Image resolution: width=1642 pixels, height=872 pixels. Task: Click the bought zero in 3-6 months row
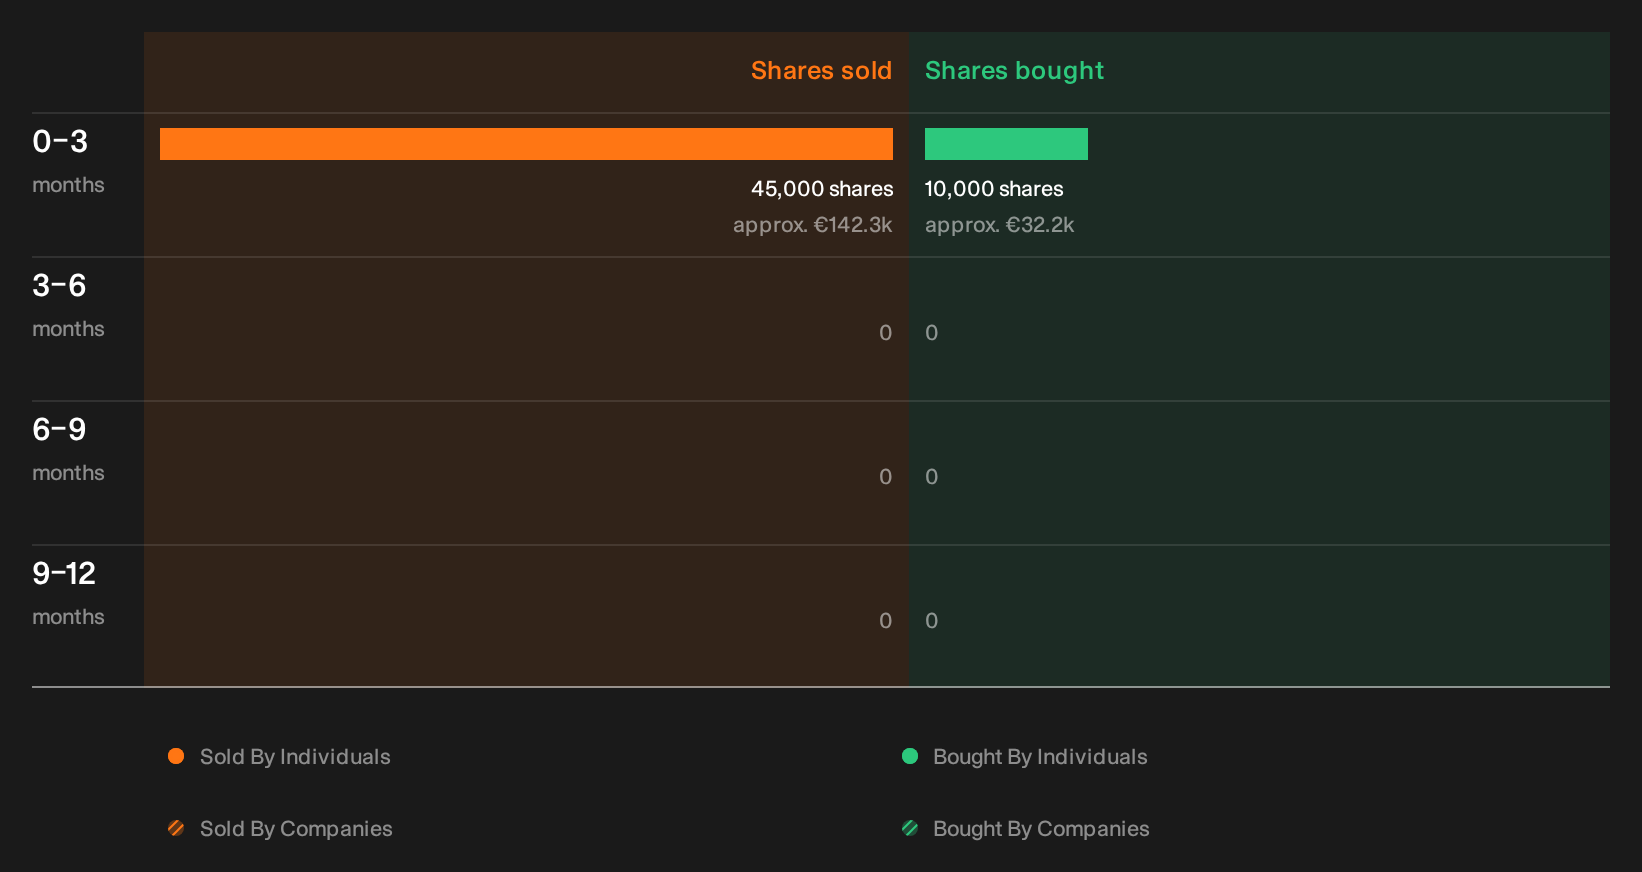(x=931, y=333)
